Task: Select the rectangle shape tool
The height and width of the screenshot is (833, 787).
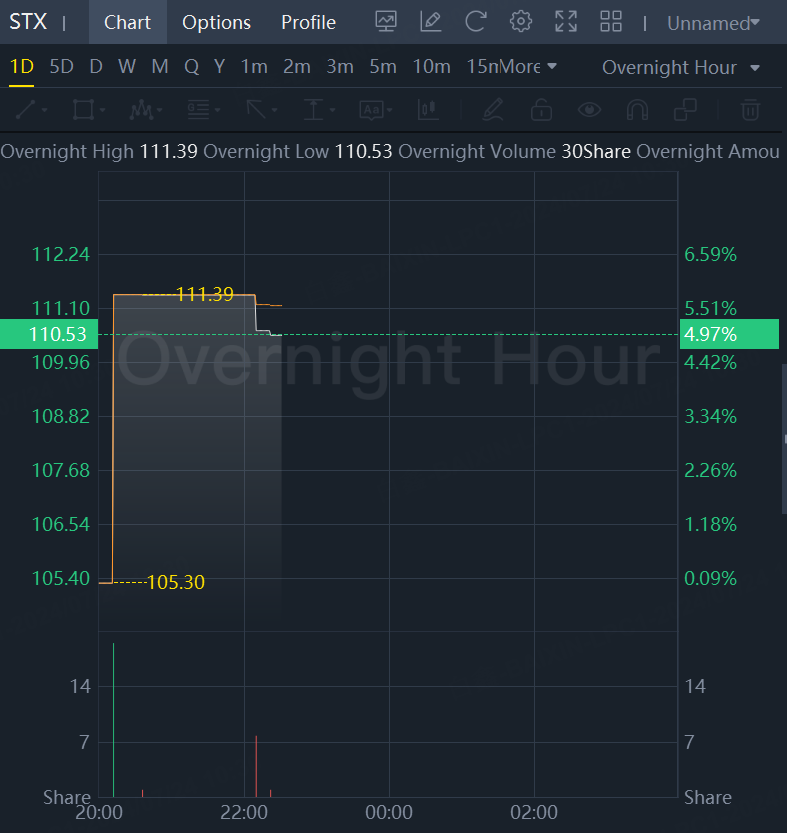Action: click(83, 110)
